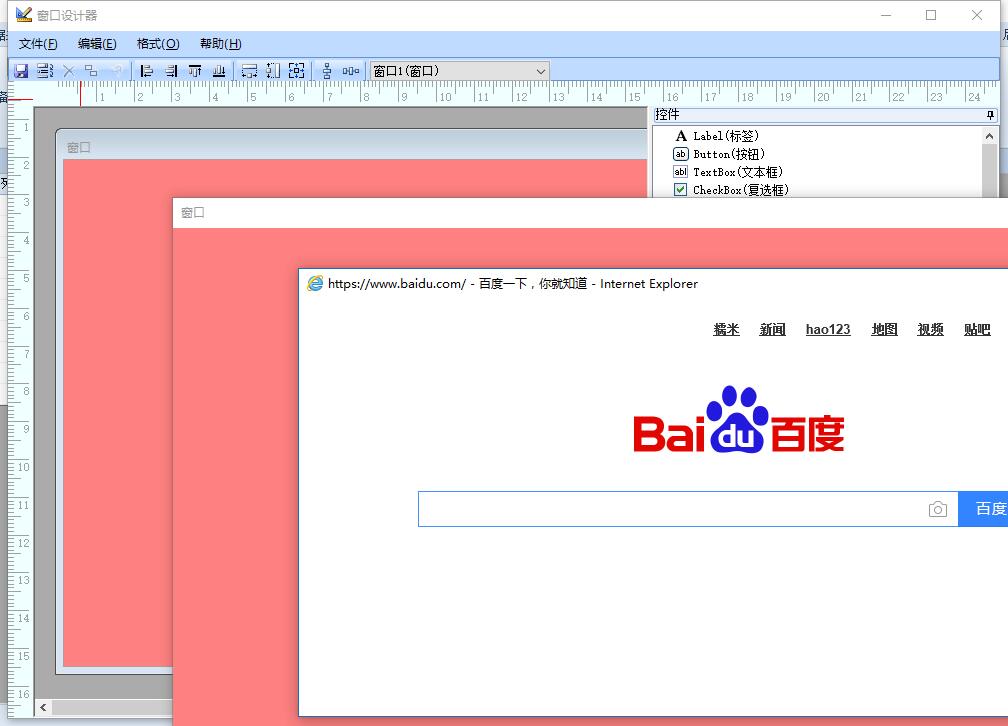Image resolution: width=1008 pixels, height=726 pixels.
Task: Click the Internet Explorer window title text
Action: click(x=512, y=284)
